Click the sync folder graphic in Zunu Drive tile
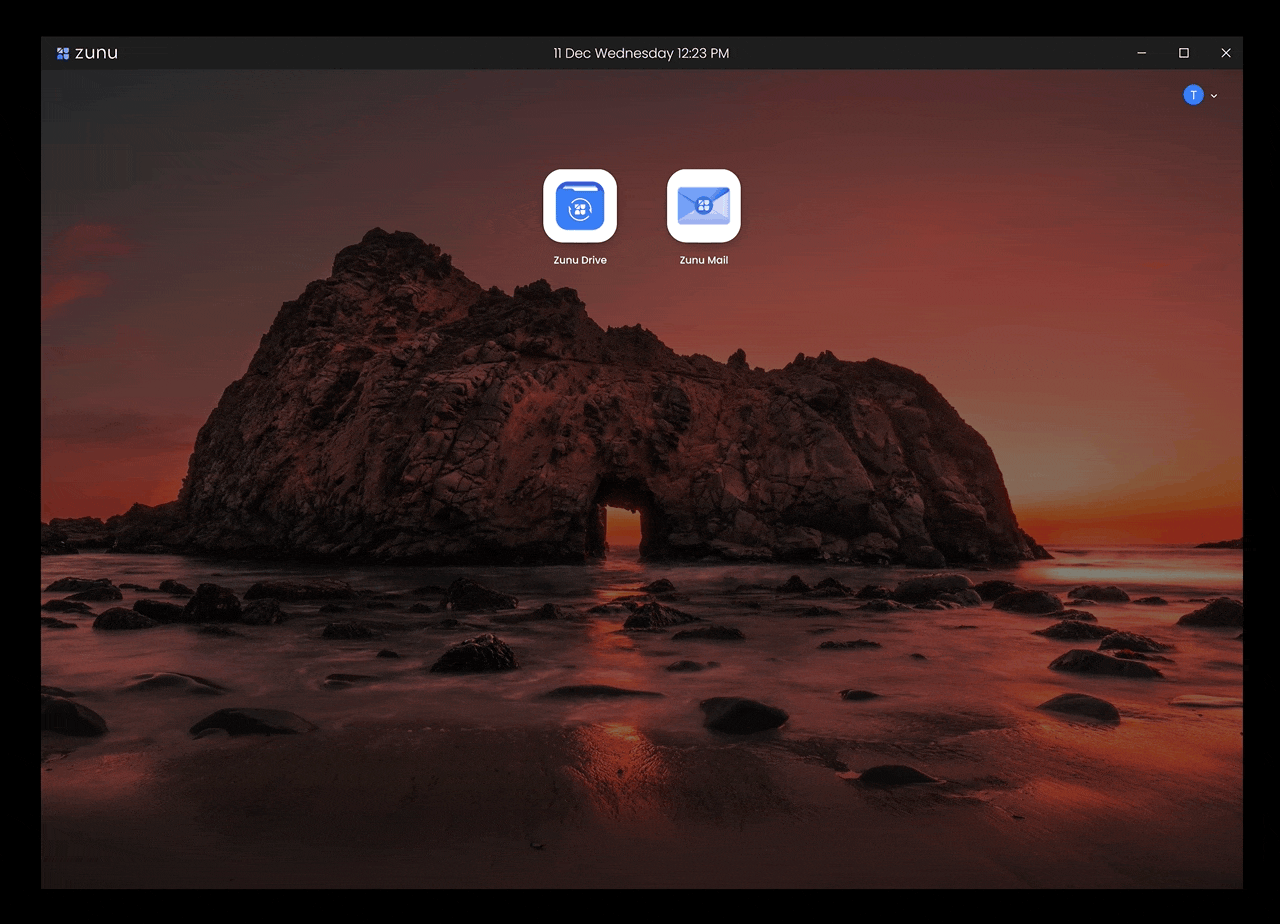 click(x=580, y=207)
